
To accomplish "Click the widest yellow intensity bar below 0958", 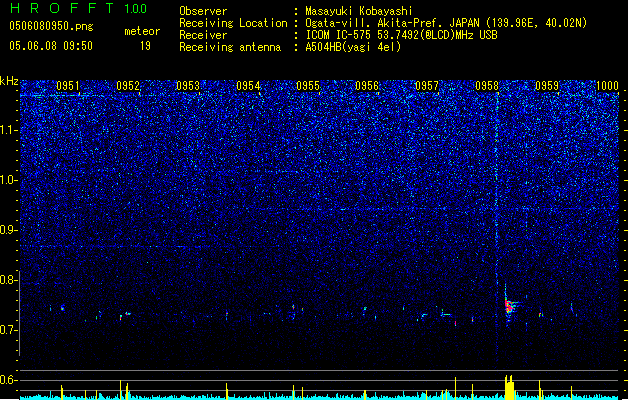I will [509, 388].
